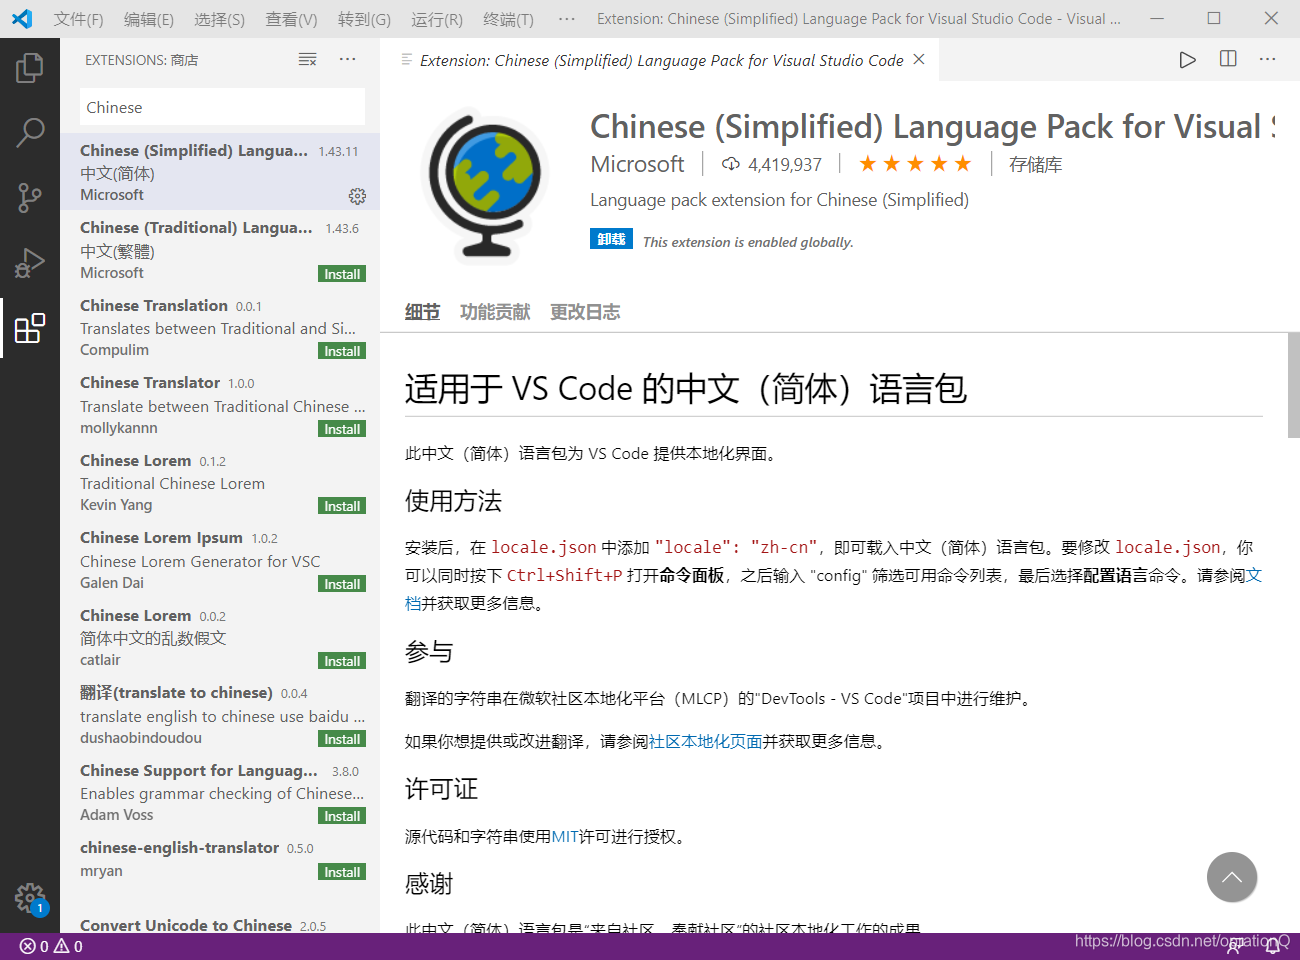Open the 社区本地化页面 link

[705, 741]
